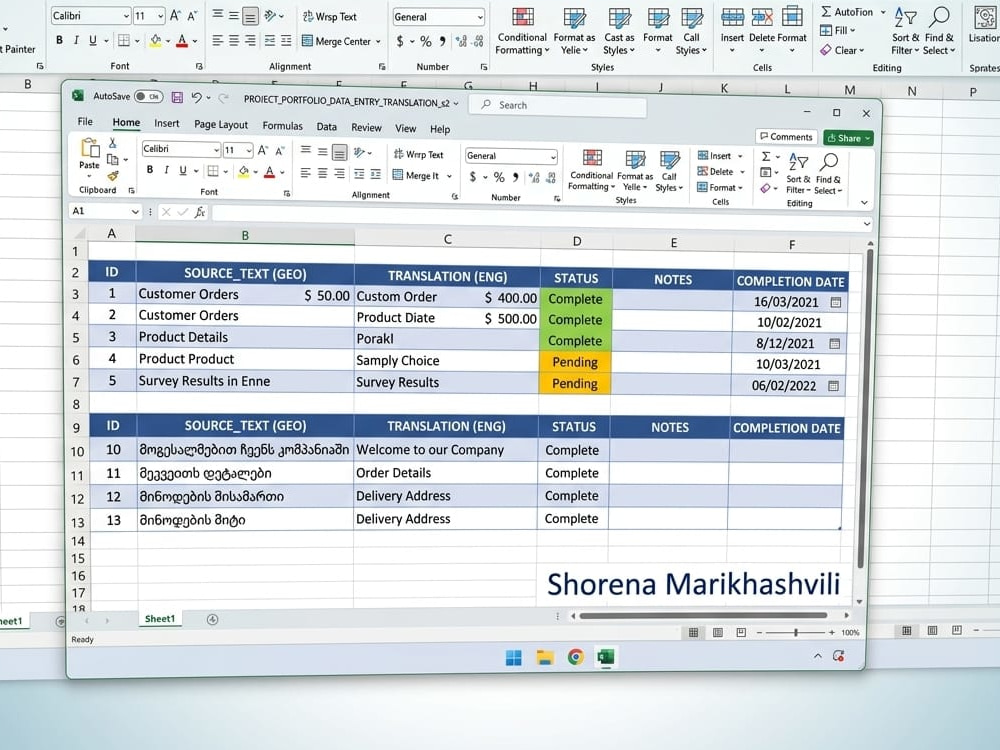Viewport: 1000px width, 750px height.
Task: Click the Cut scissors icon
Action: [113, 142]
